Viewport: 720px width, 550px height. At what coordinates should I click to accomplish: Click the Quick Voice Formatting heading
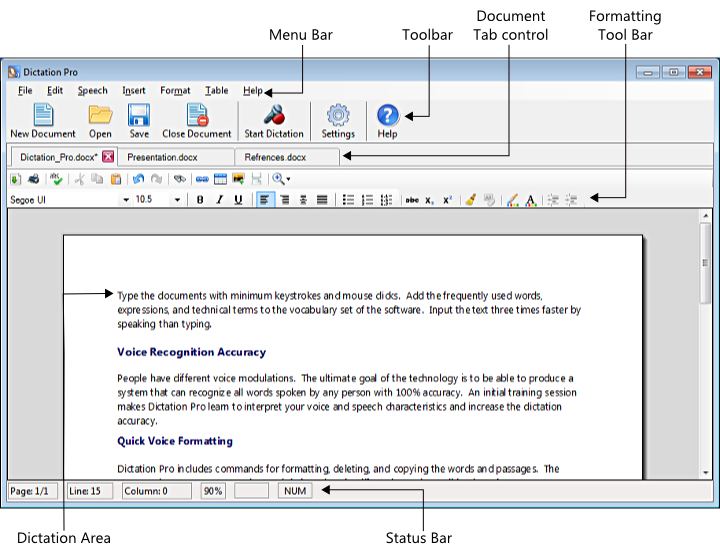click(x=175, y=441)
